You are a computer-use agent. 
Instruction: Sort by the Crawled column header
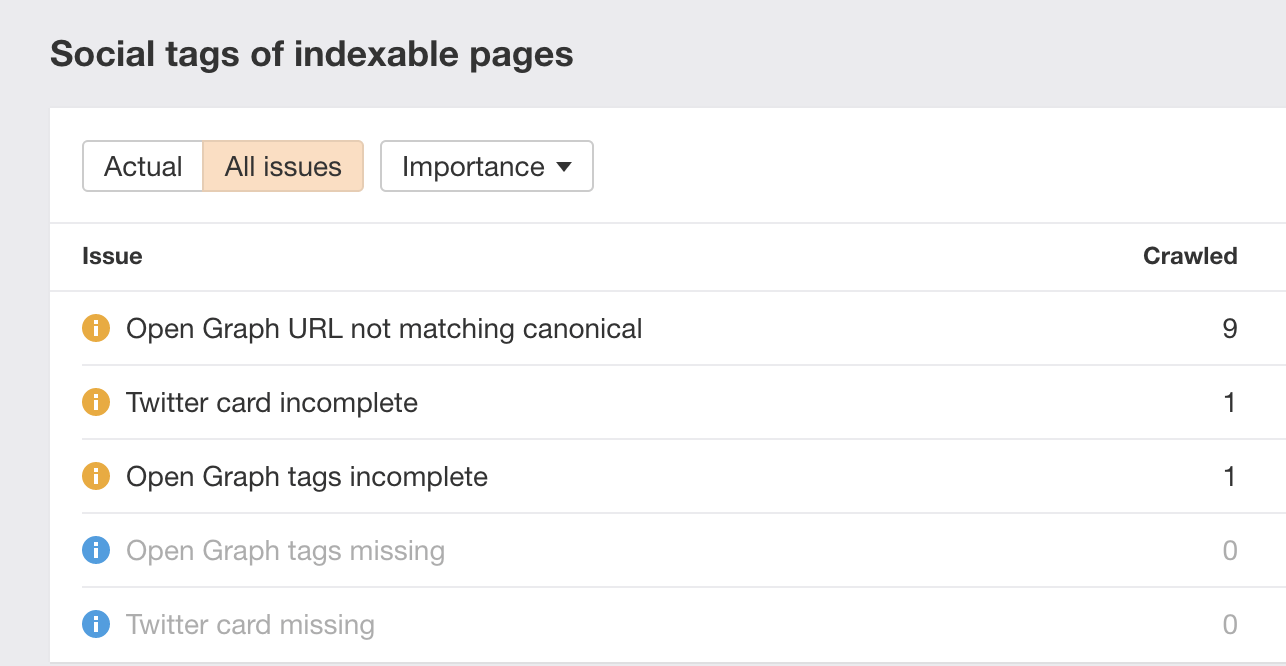(x=1190, y=256)
